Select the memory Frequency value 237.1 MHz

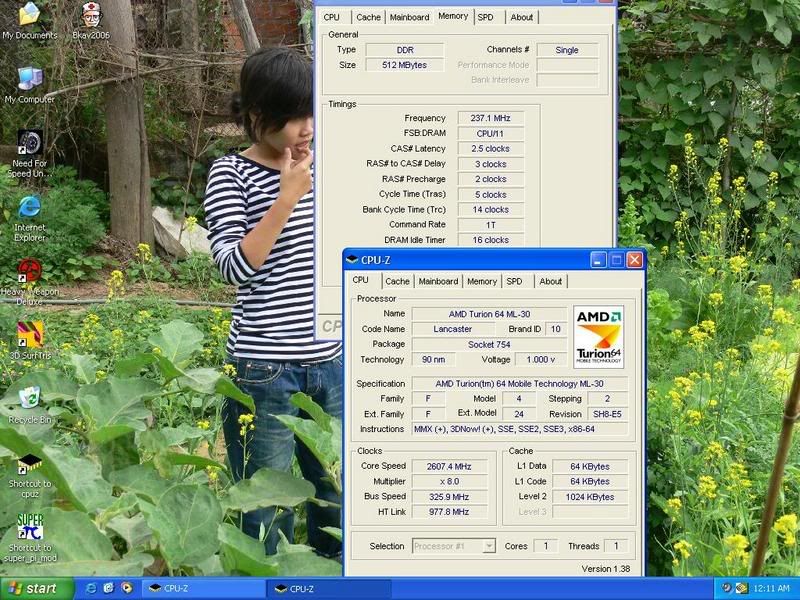click(490, 118)
